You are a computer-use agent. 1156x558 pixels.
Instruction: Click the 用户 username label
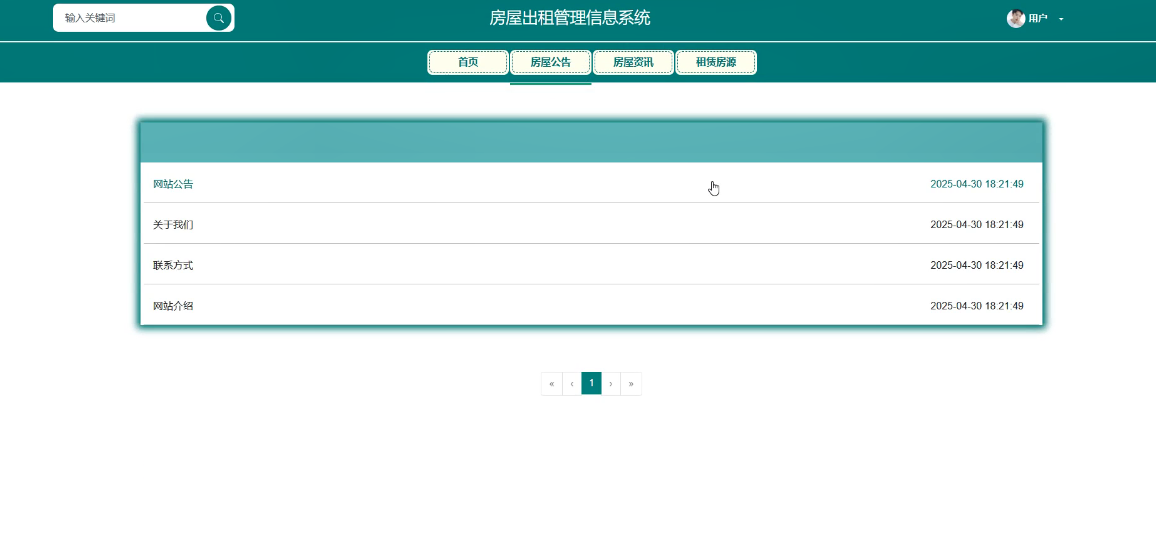tap(1038, 19)
